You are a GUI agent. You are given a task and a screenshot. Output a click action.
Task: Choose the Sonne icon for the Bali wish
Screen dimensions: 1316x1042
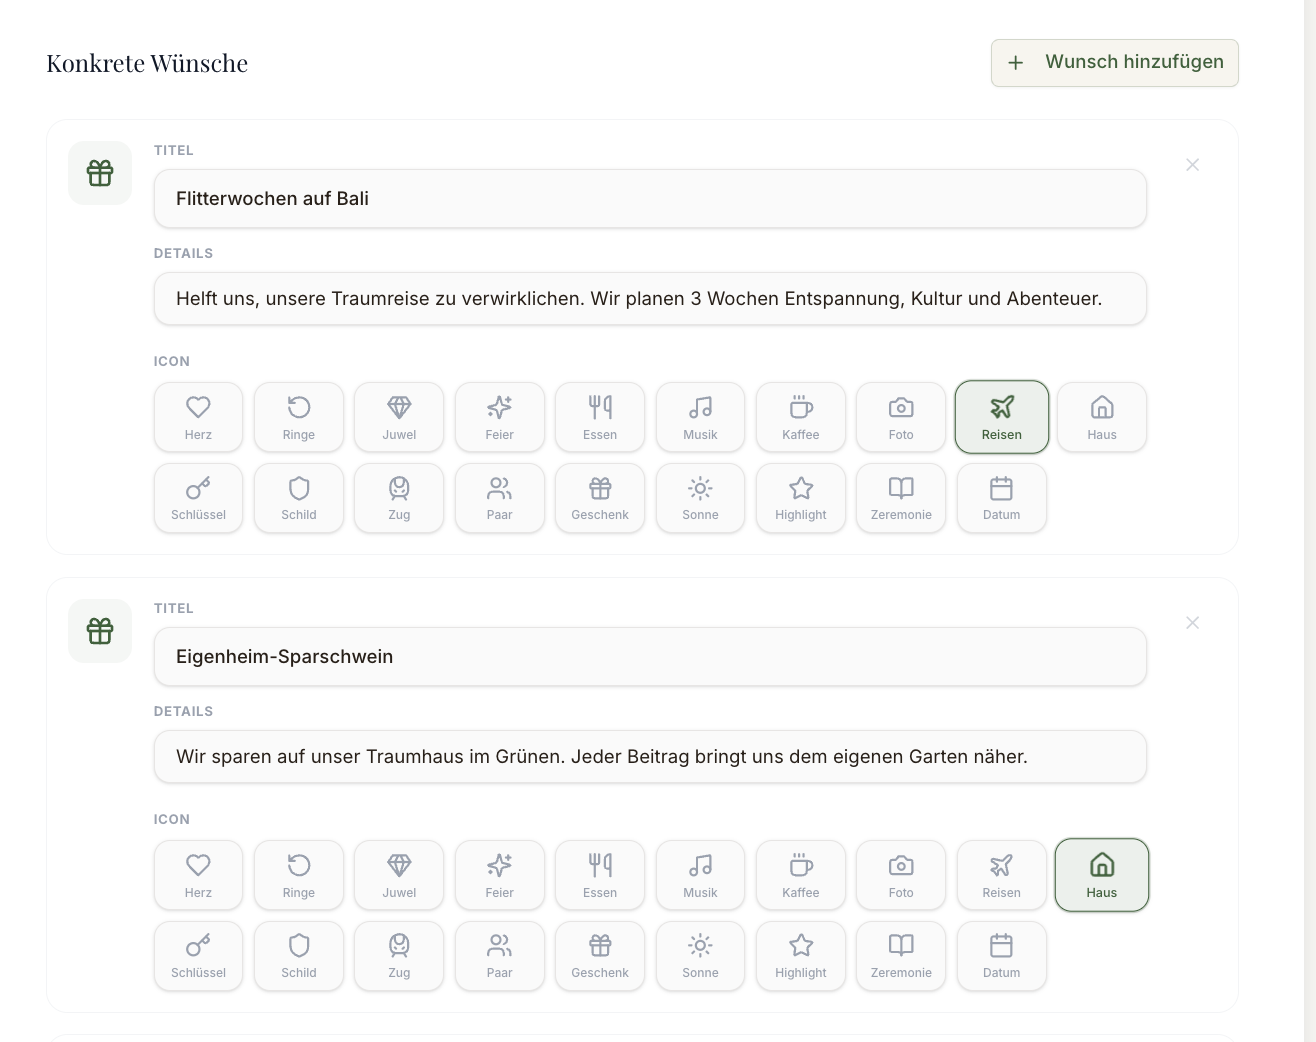[x=700, y=498]
